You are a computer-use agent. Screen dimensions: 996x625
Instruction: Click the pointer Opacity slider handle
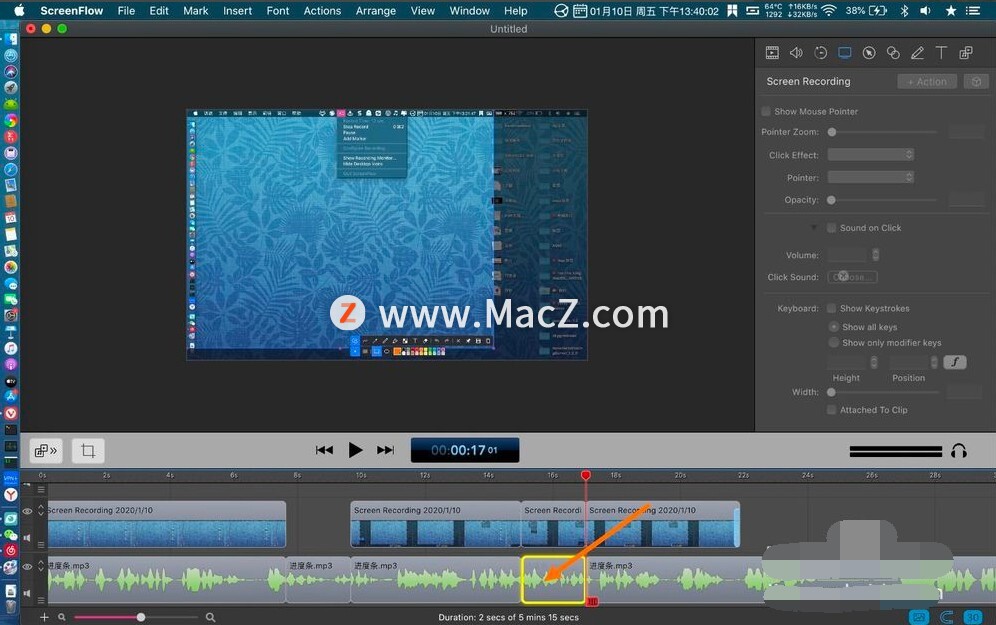tap(831, 200)
